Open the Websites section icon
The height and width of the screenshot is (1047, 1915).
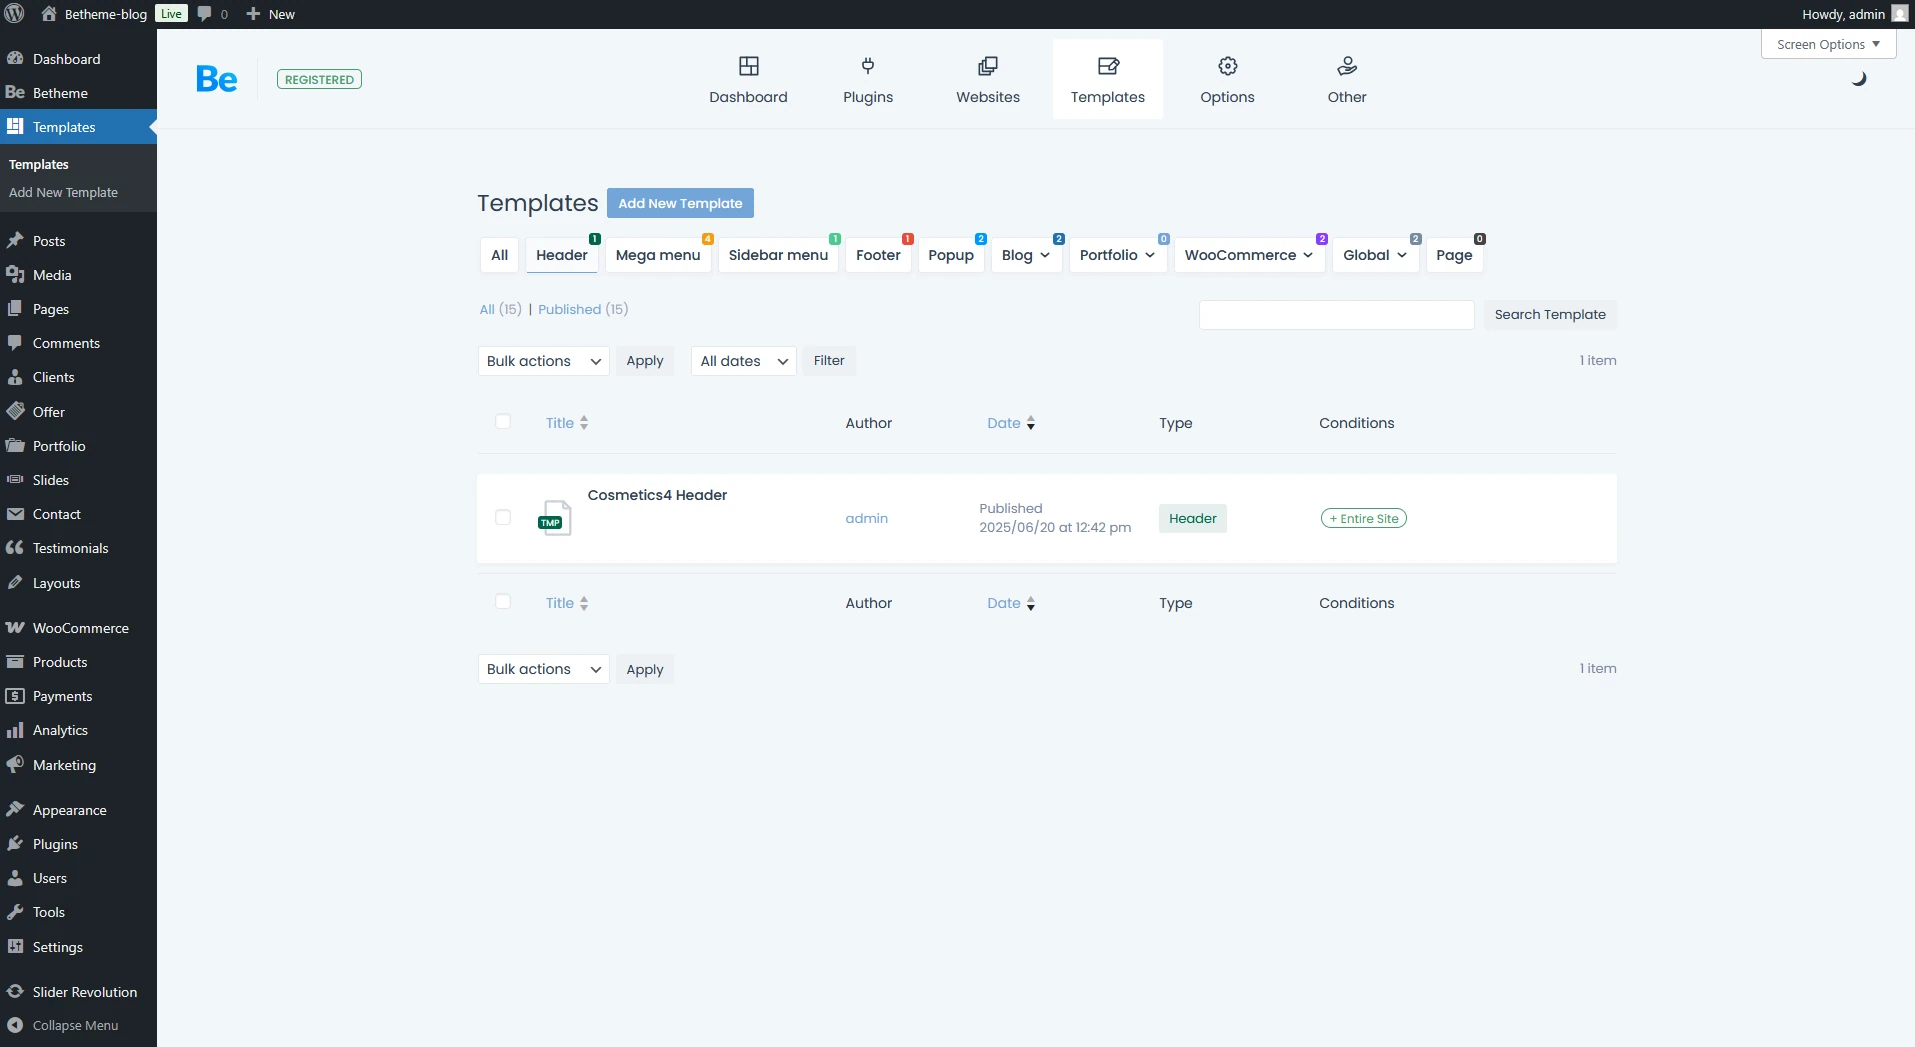[987, 68]
